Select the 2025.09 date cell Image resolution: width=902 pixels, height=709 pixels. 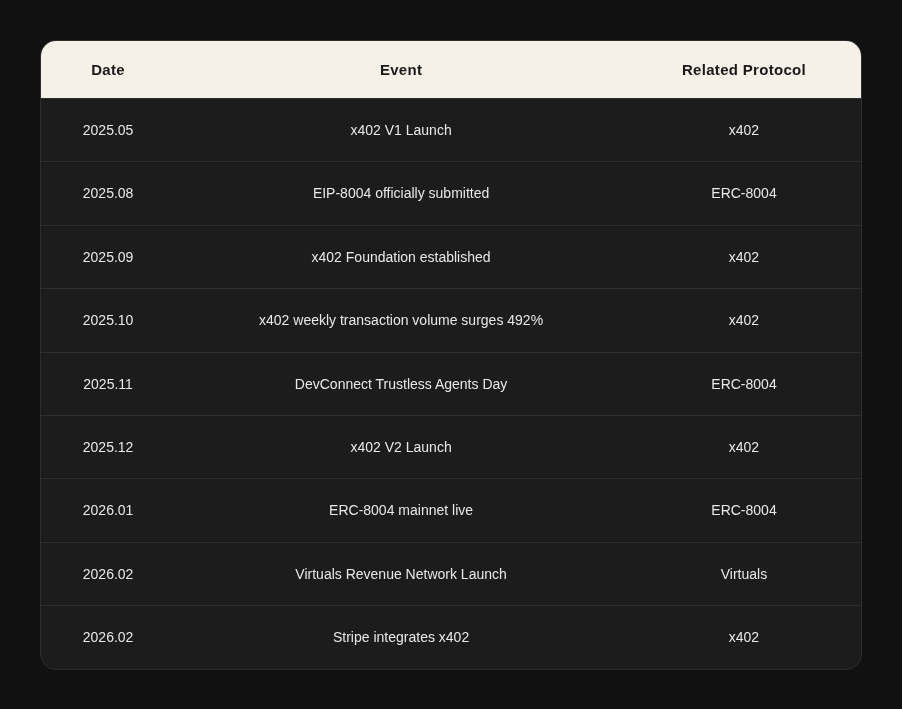[x=108, y=257]
